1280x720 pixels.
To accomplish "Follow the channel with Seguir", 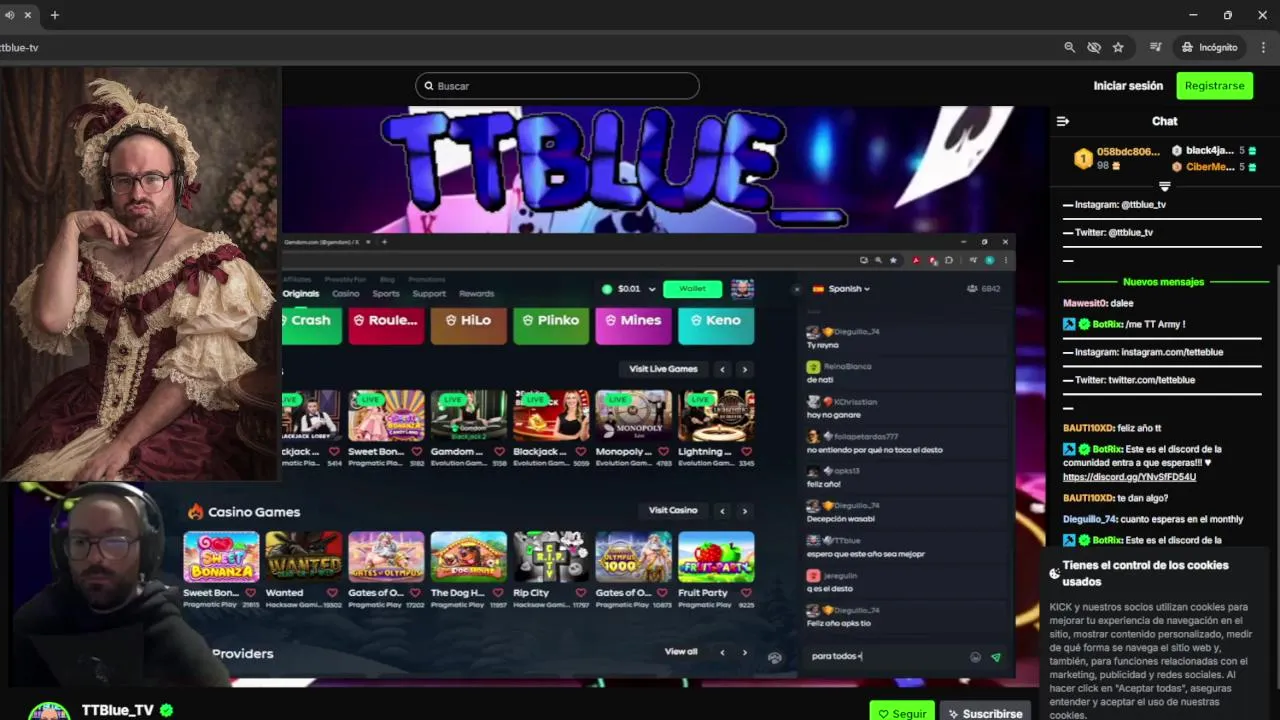I will 901,713.
